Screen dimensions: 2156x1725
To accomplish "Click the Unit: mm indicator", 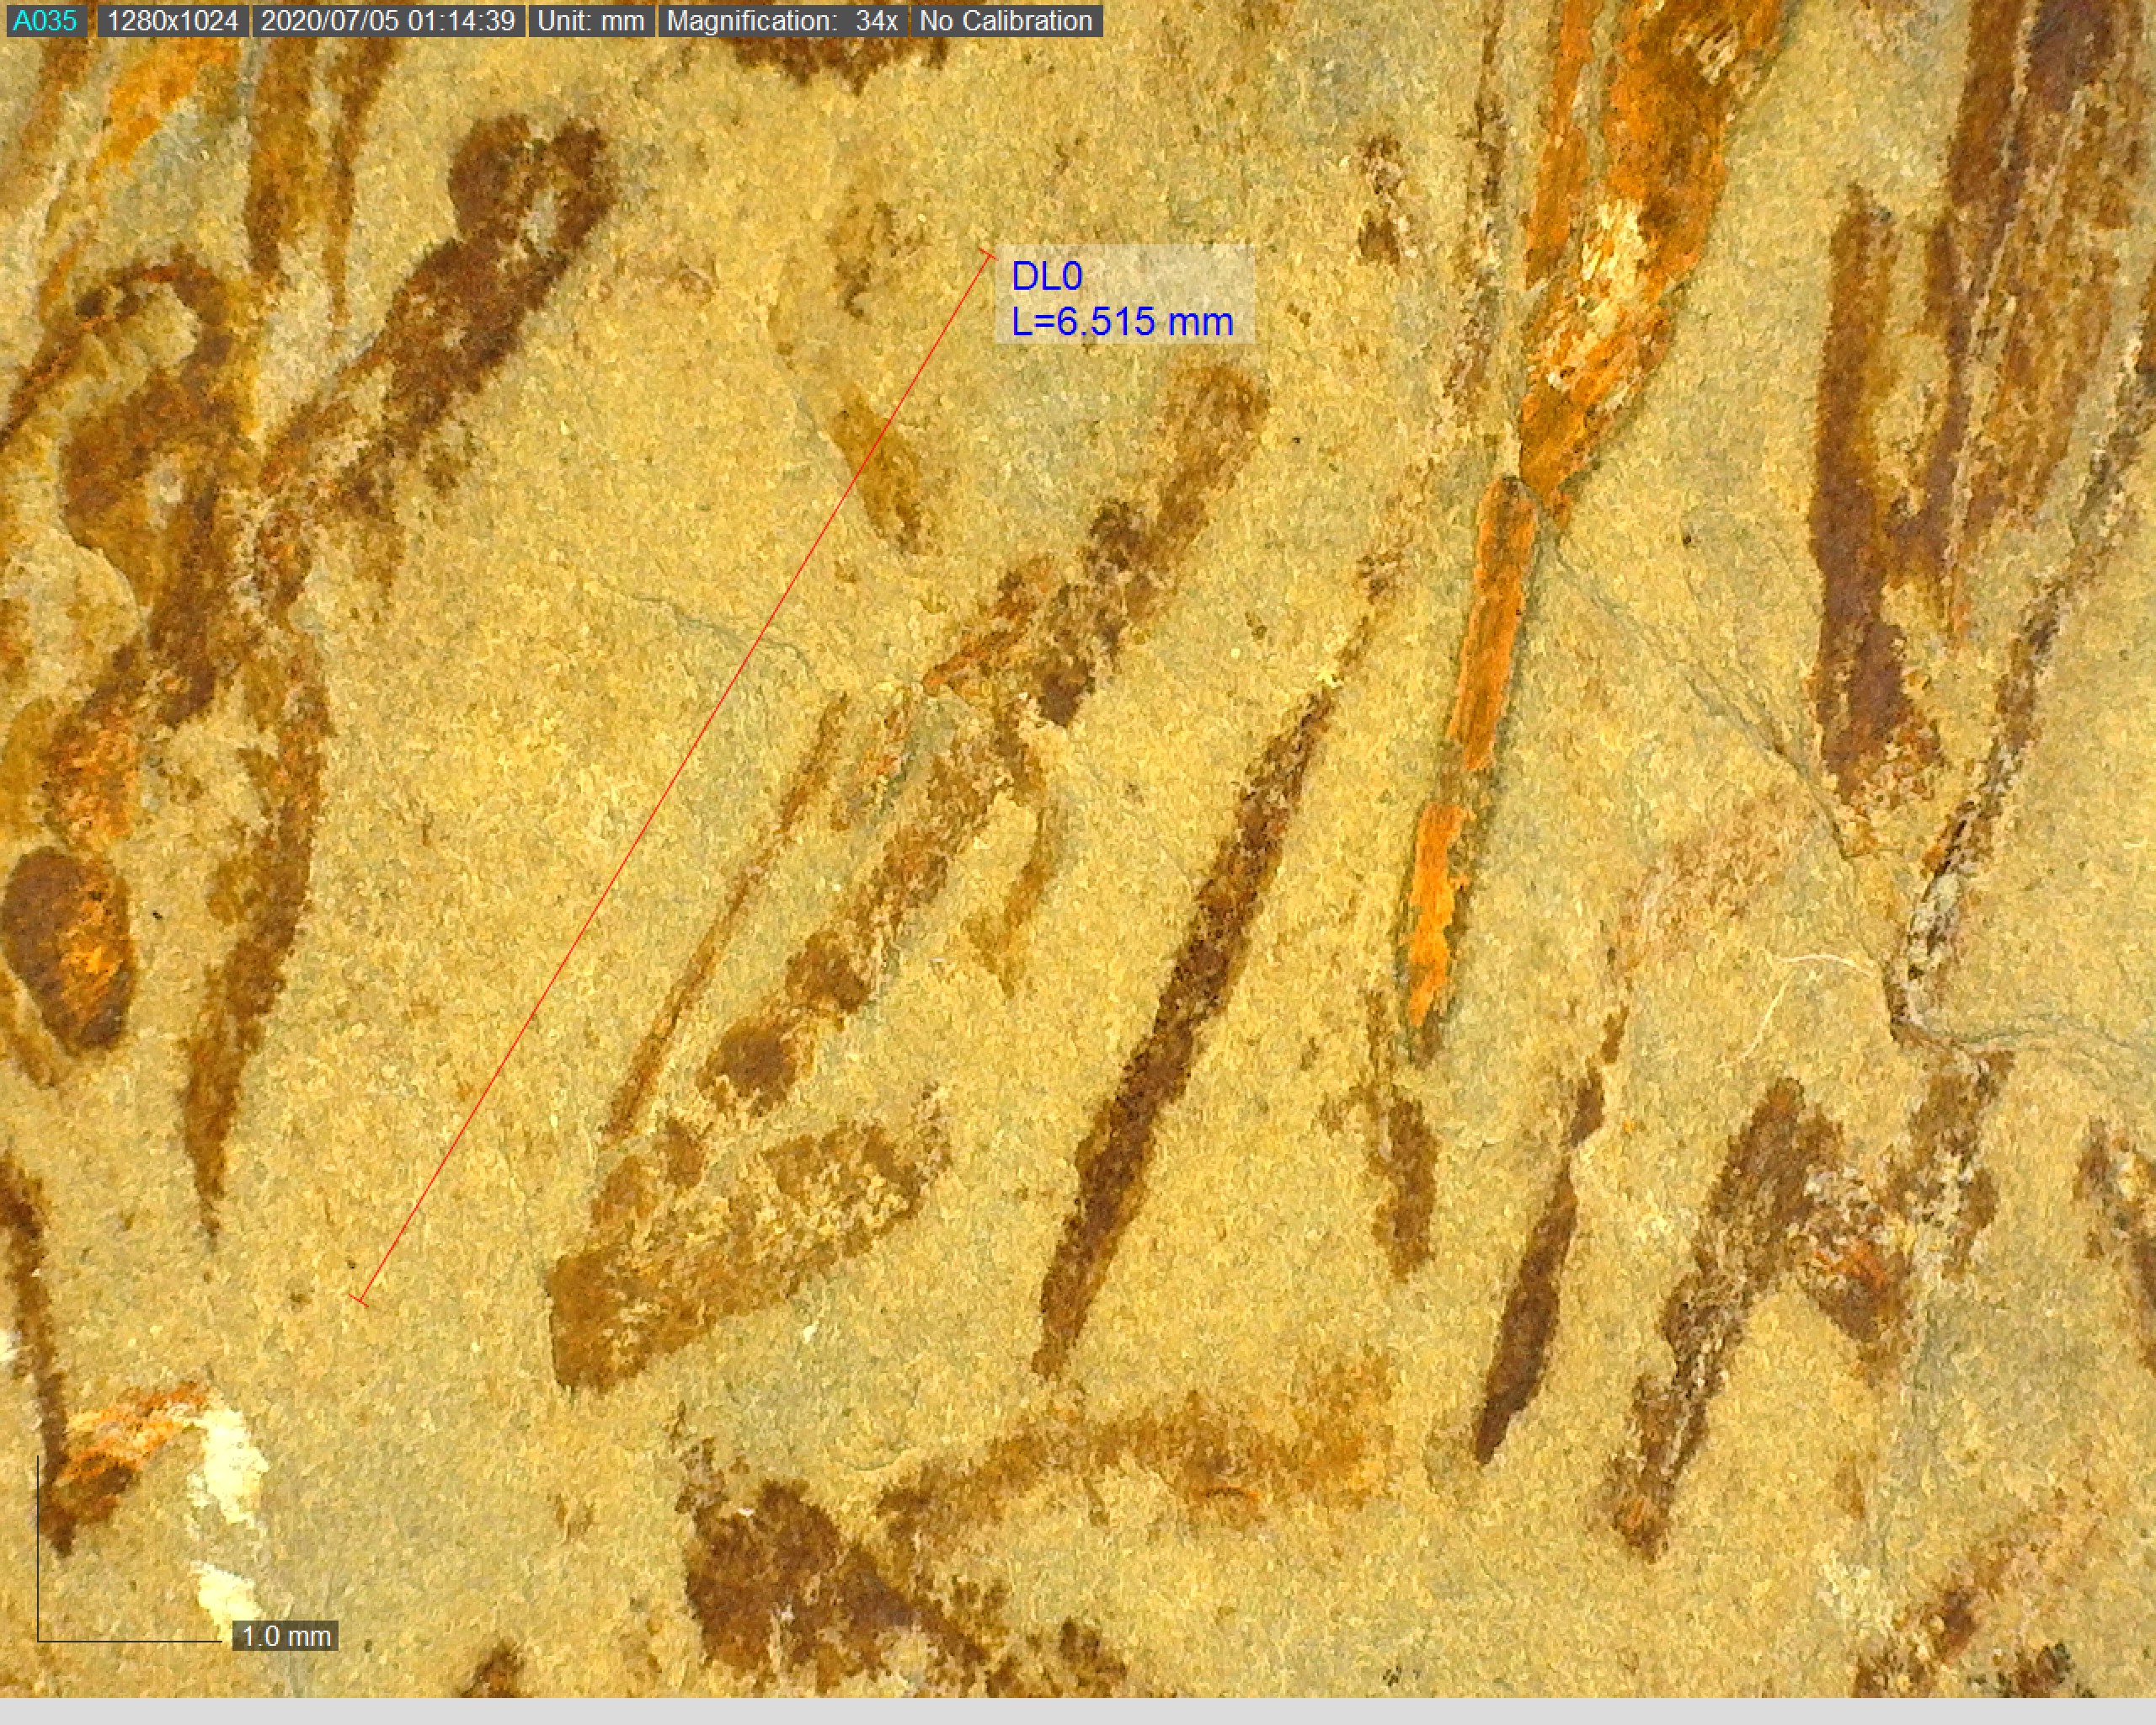I will coord(590,20).
